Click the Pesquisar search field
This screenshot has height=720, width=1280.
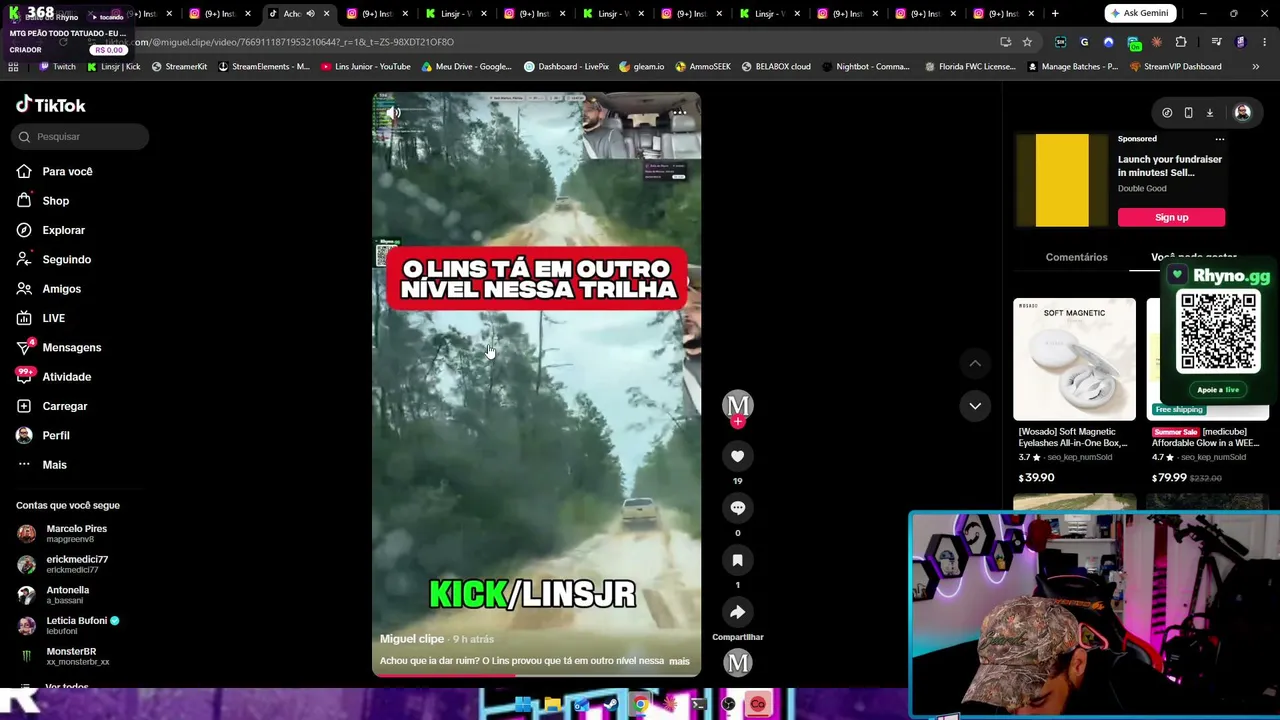click(82, 137)
